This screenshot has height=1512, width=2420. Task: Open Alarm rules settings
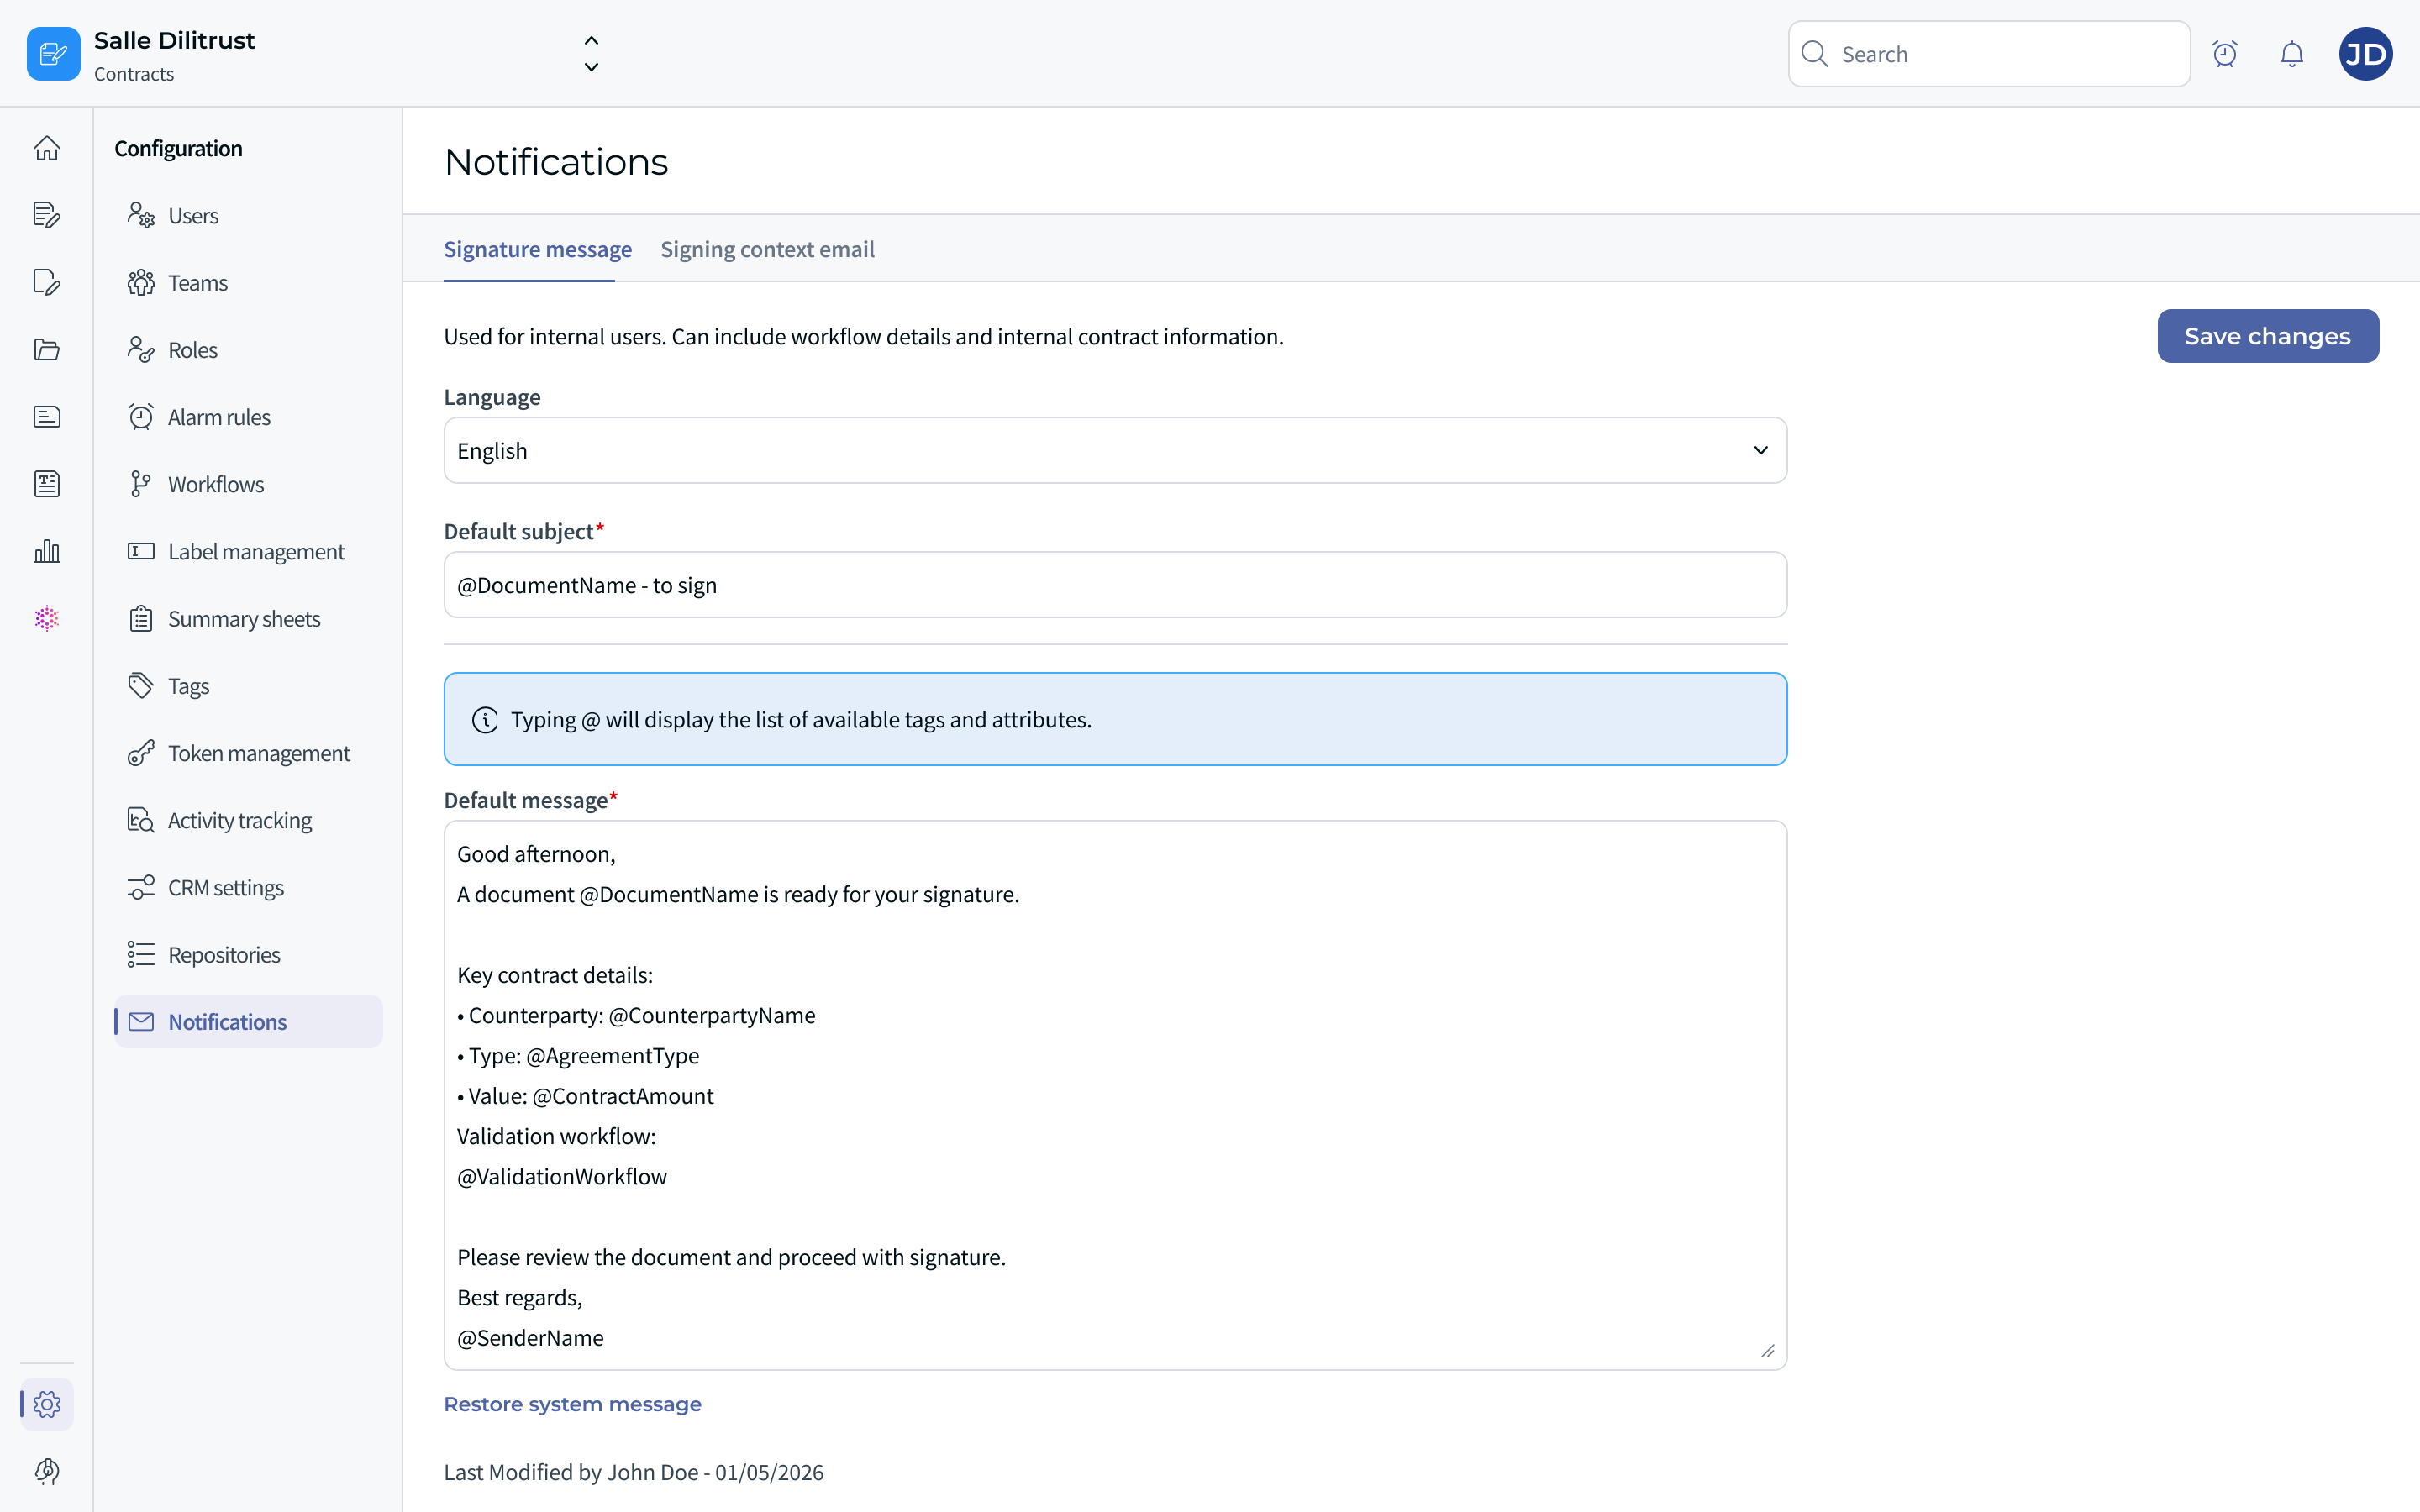pyautogui.click(x=248, y=417)
